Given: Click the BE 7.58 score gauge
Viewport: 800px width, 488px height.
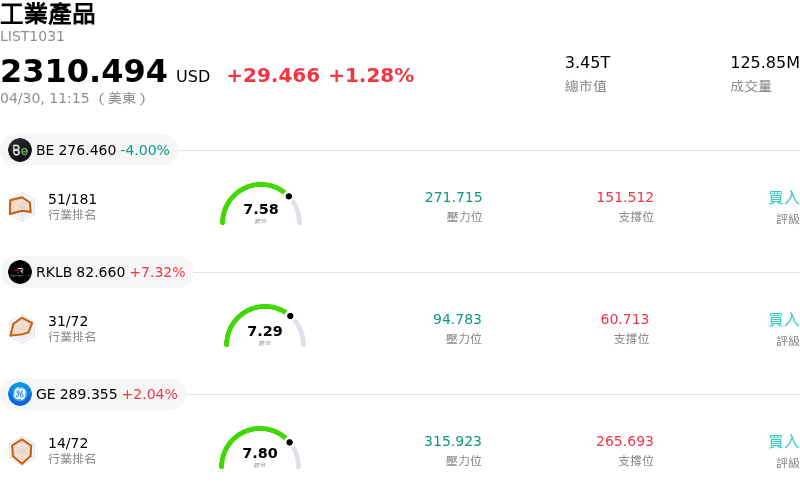Looking at the screenshot, I should tap(261, 206).
